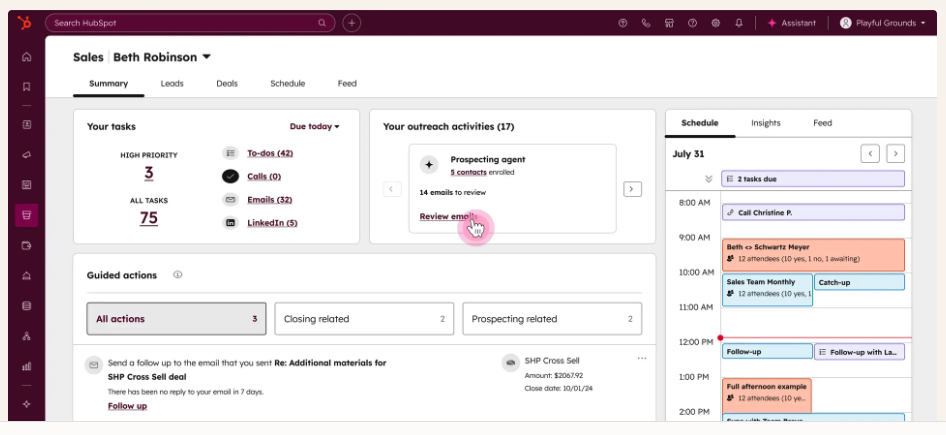The width and height of the screenshot is (946, 435).
Task: Open the Help question-mark icon
Action: 693,23
